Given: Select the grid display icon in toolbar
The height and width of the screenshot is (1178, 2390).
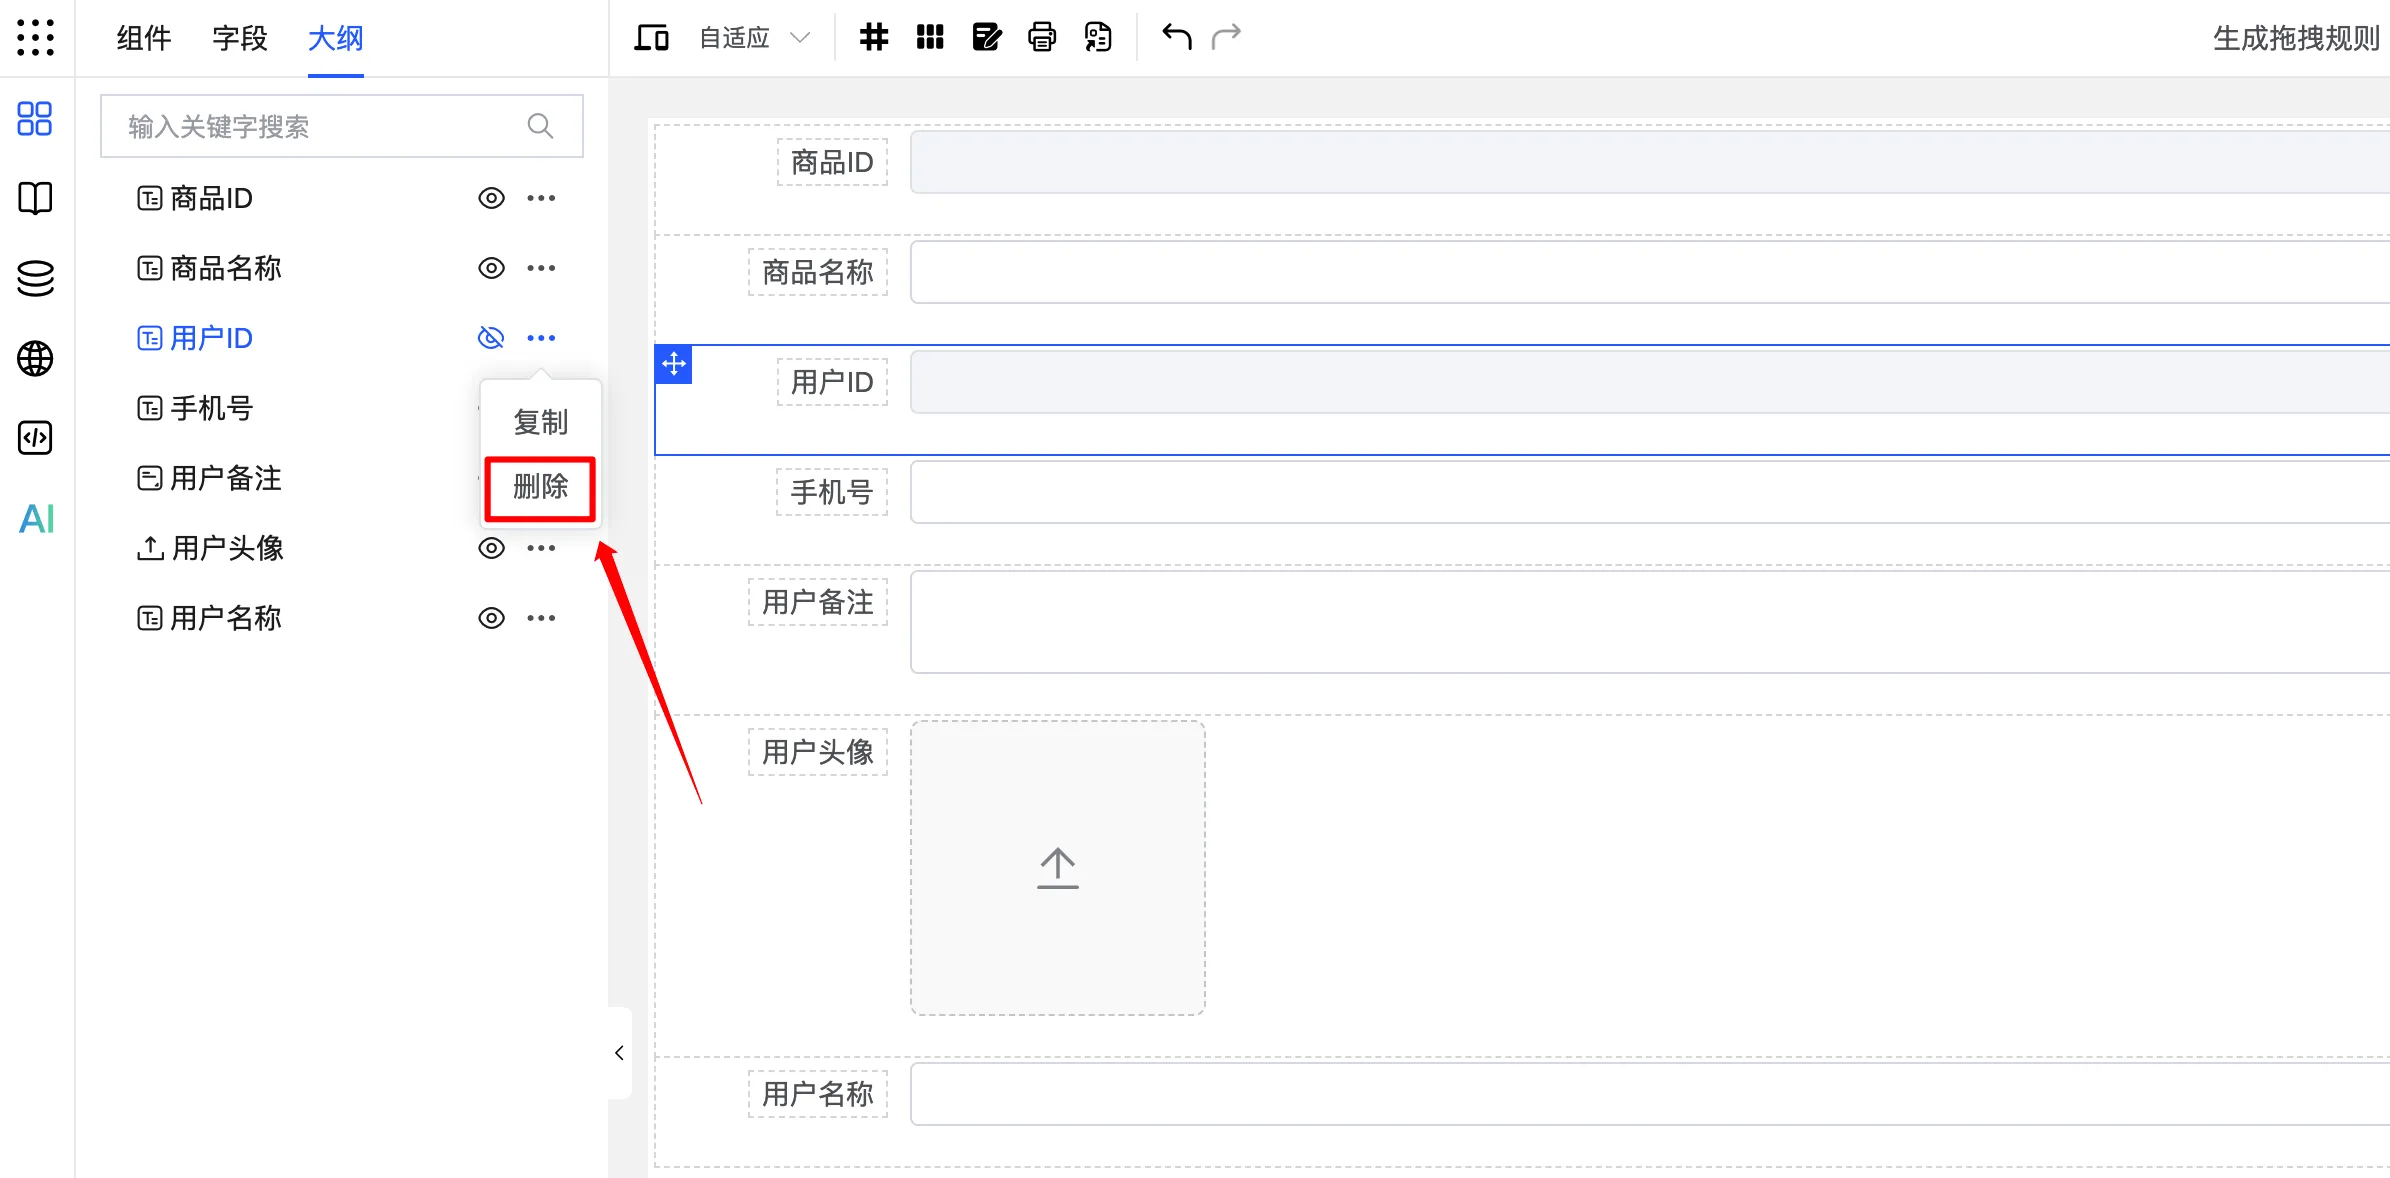Looking at the screenshot, I should 929,37.
